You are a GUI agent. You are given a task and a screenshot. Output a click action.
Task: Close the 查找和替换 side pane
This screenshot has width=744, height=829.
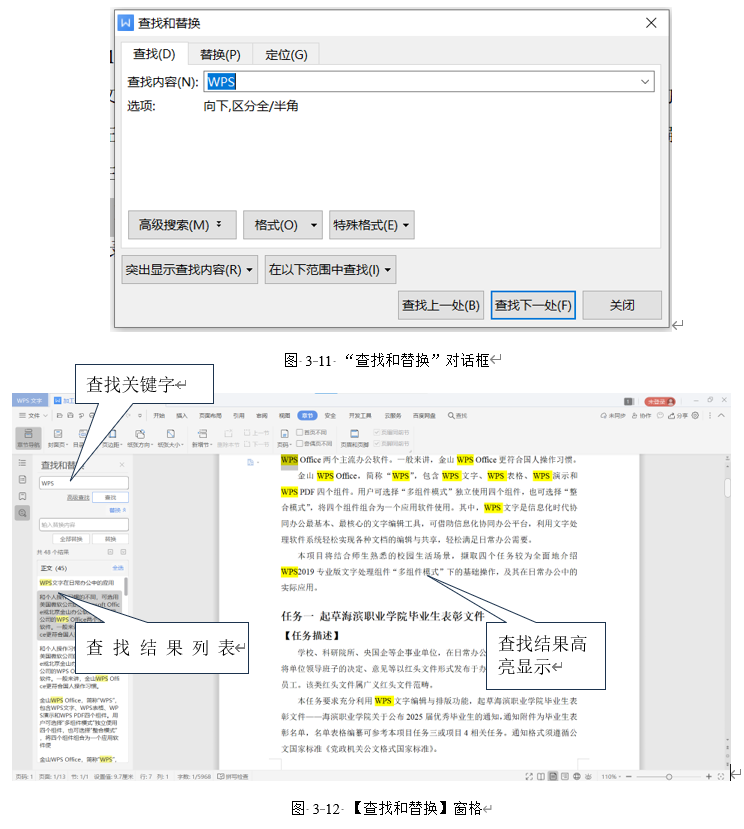tap(122, 465)
